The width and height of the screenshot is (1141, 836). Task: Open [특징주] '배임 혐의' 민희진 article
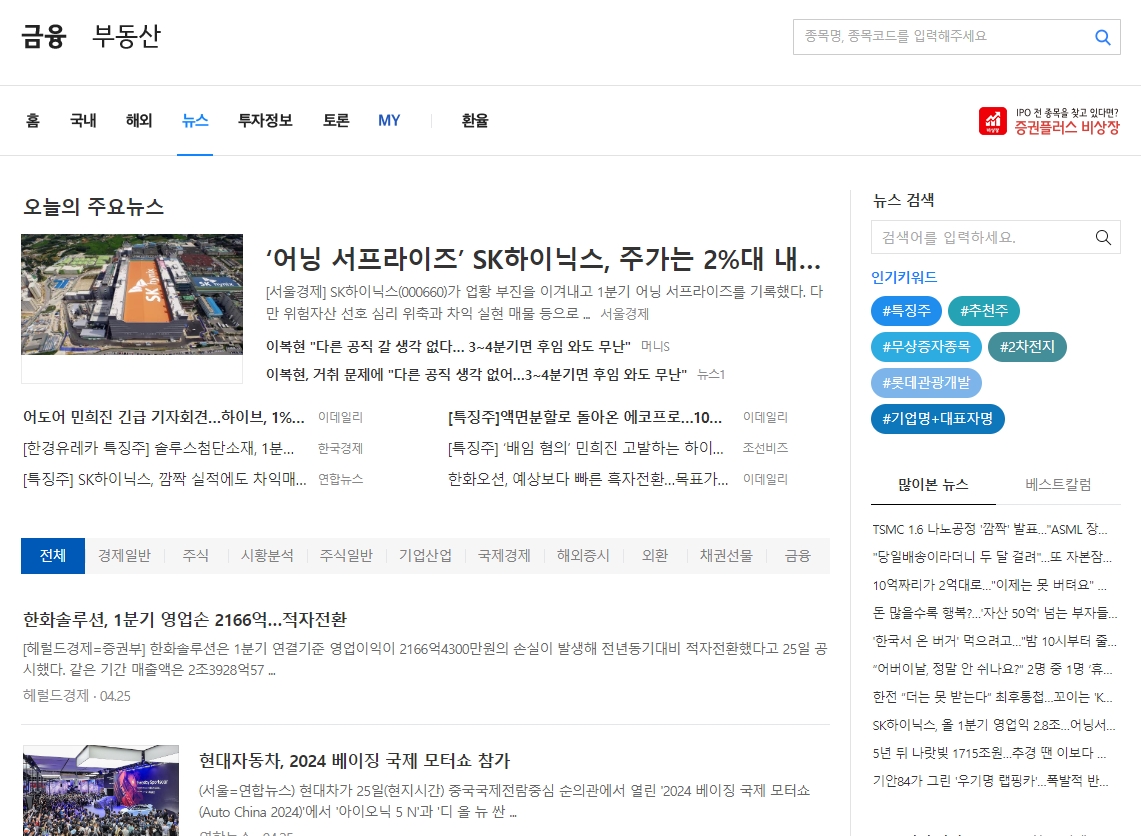tap(586, 448)
